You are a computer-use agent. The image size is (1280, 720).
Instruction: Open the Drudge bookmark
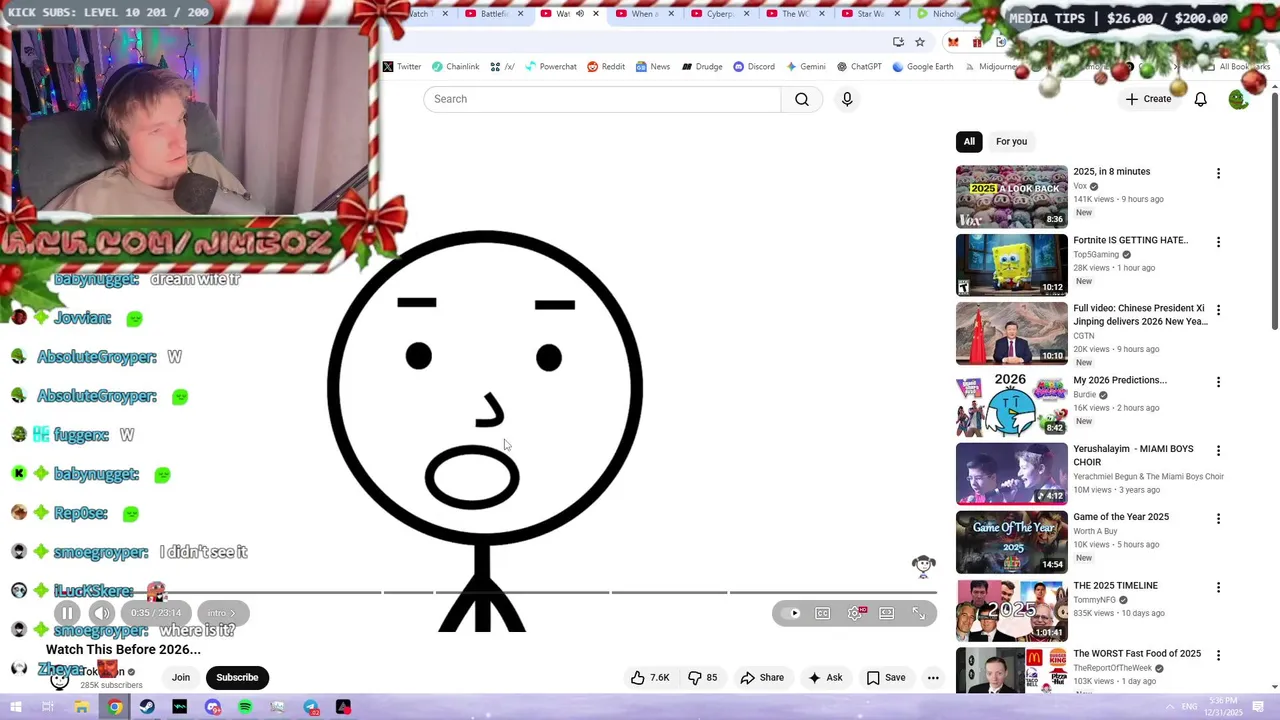point(702,67)
